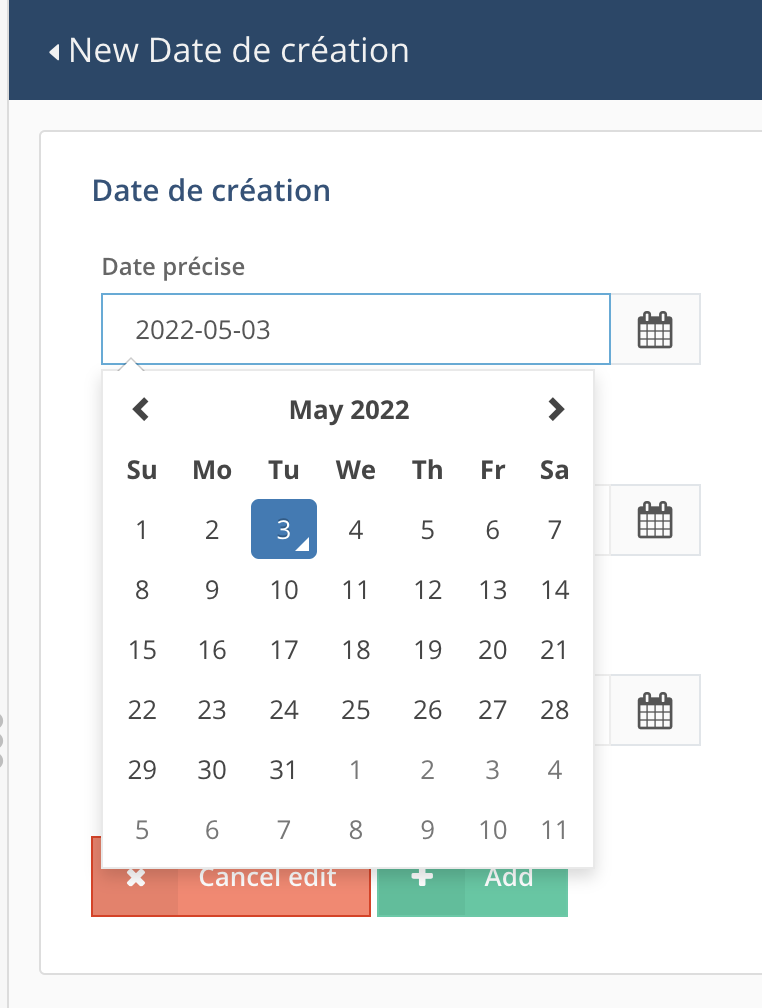Open calendar icon beside Date précise field
762x1008 pixels.
point(655,330)
